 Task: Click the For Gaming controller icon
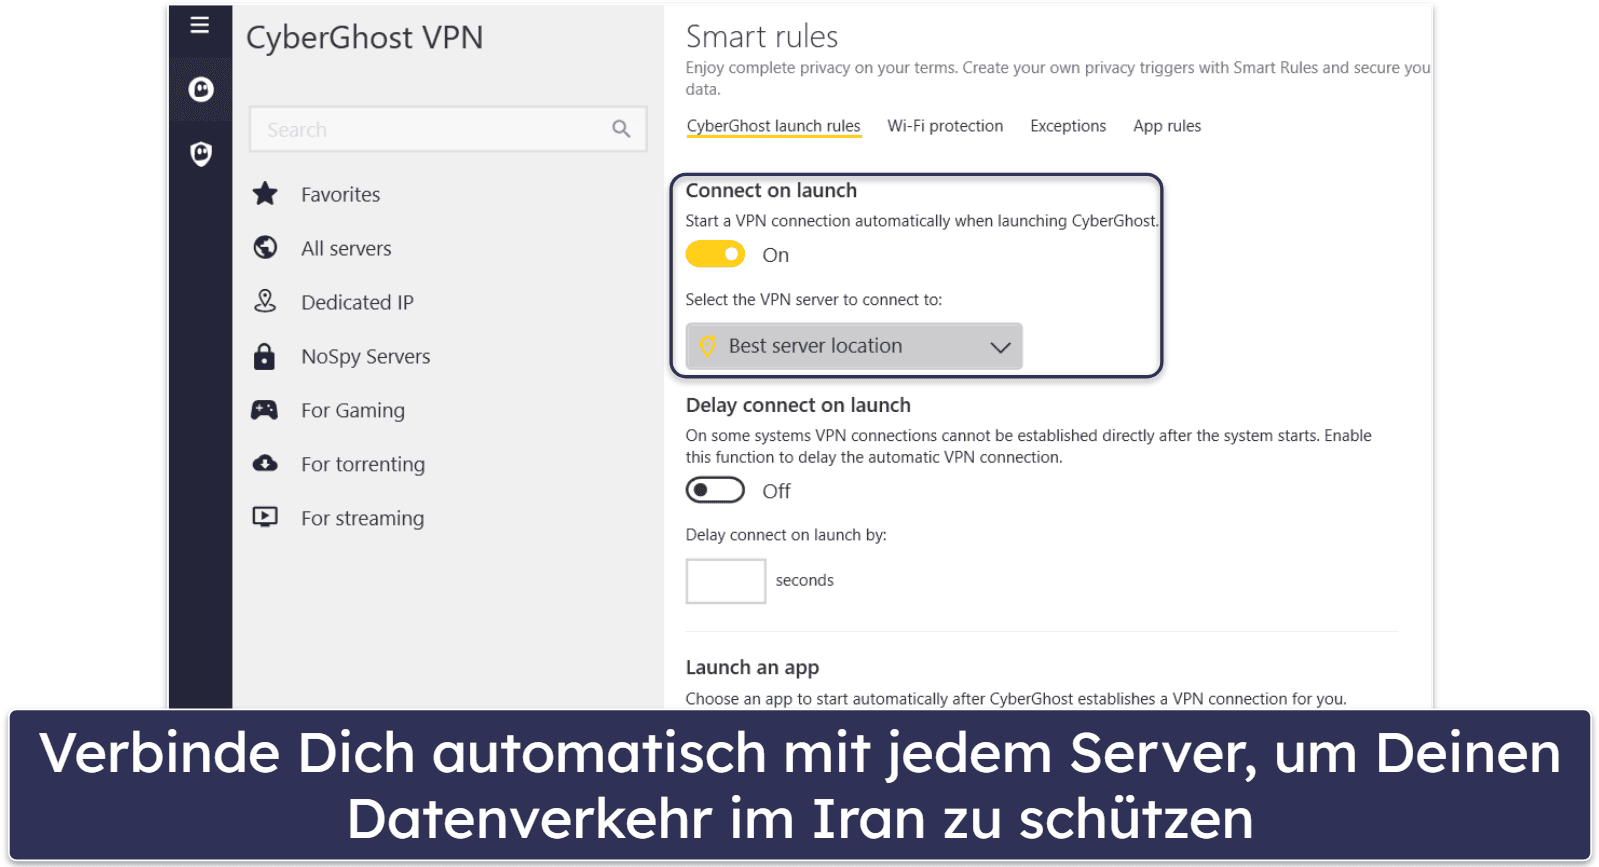tap(264, 410)
